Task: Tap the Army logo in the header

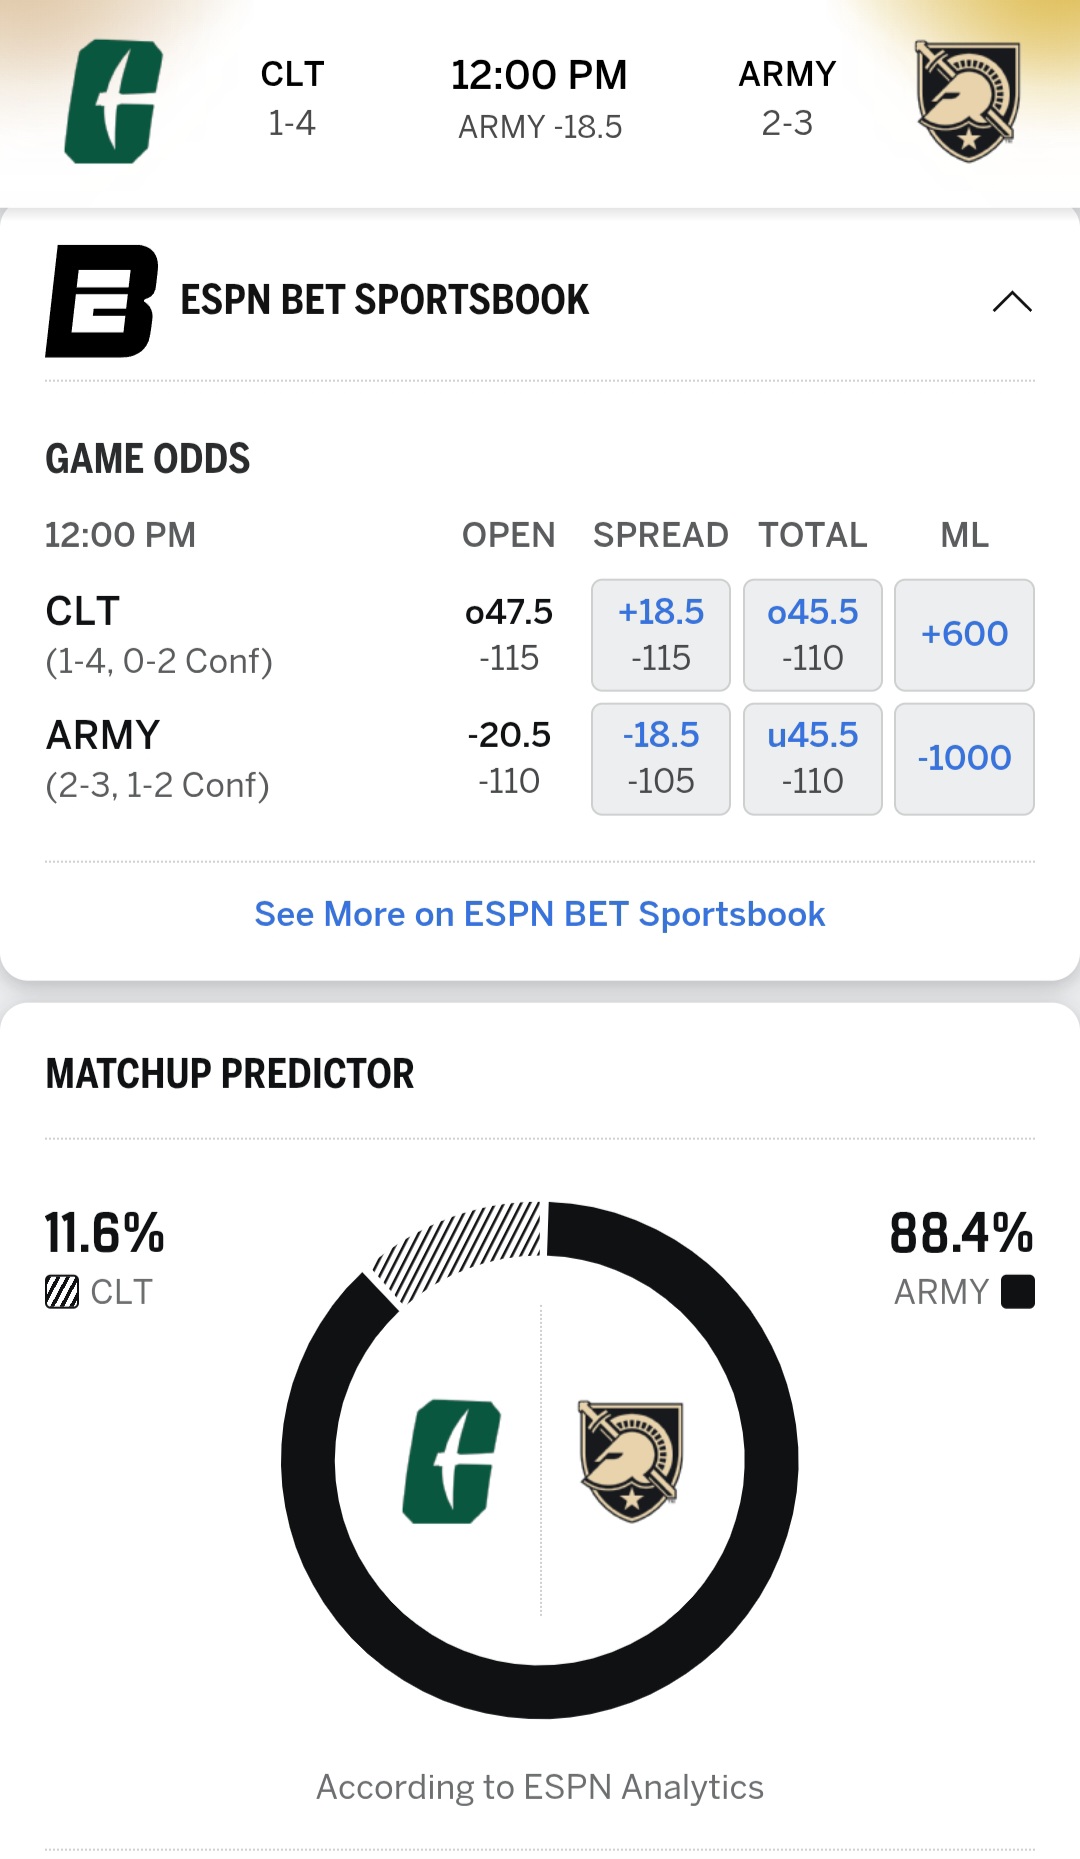Action: click(x=967, y=101)
